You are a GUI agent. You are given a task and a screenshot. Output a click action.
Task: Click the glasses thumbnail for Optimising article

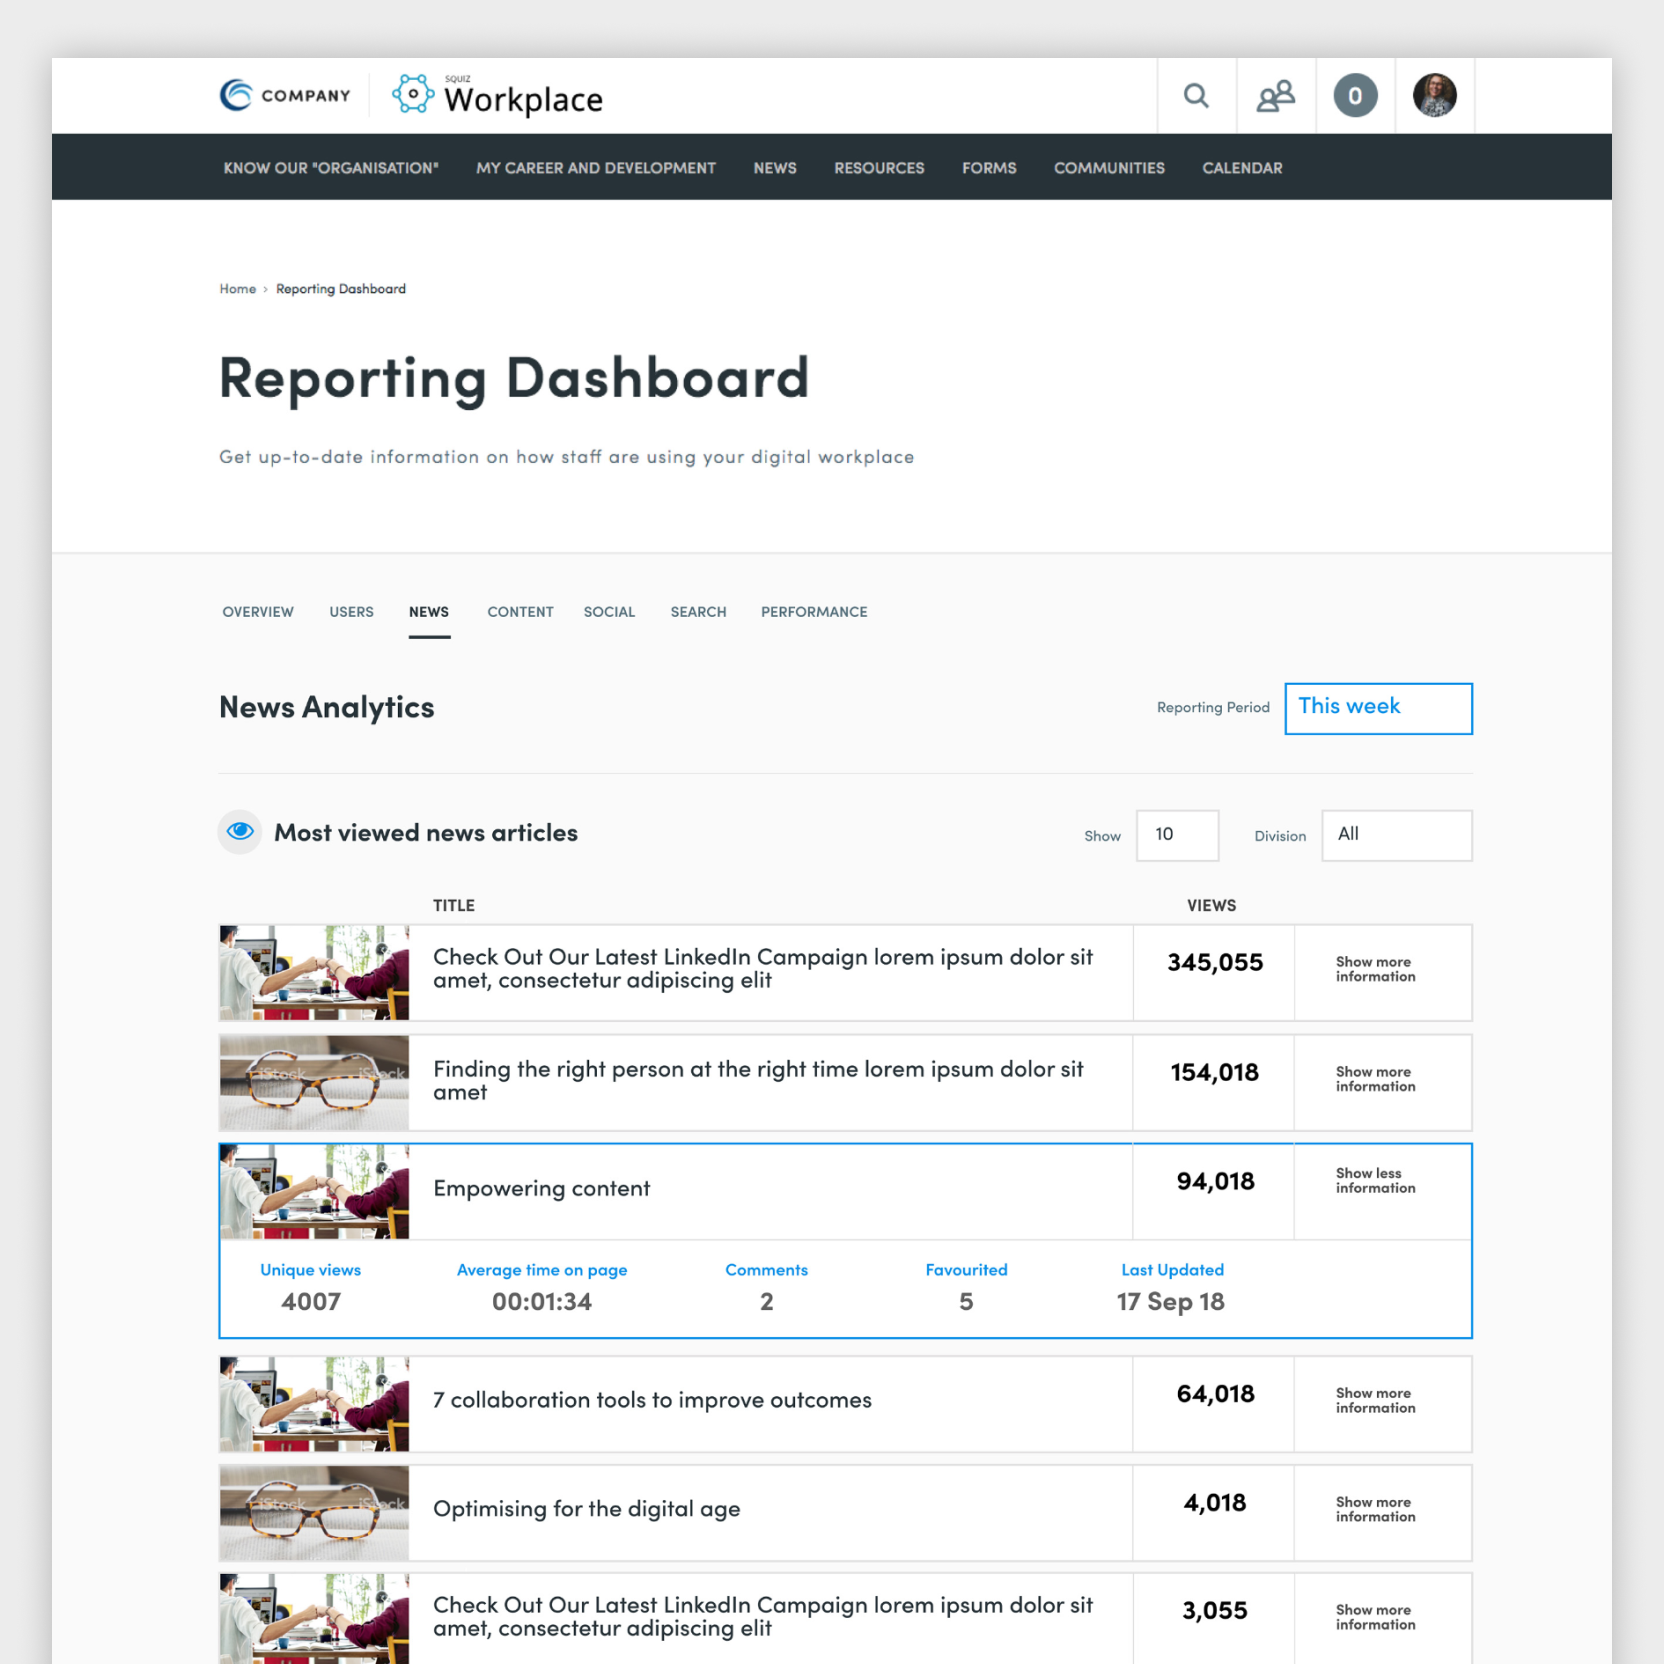pyautogui.click(x=314, y=1513)
